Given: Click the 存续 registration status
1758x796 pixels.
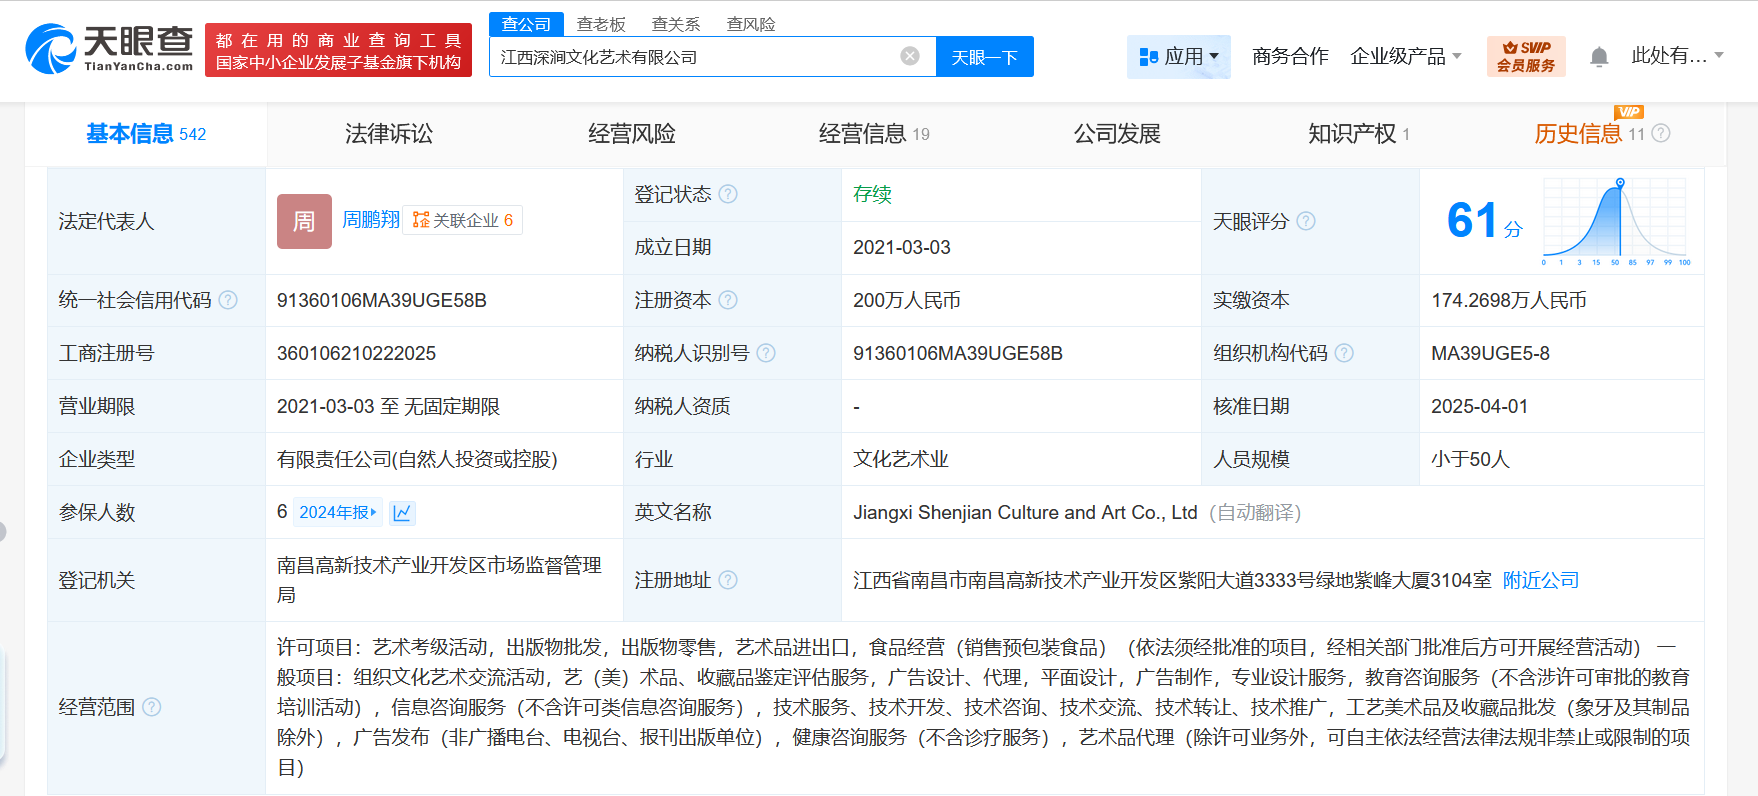Looking at the screenshot, I should pyautogui.click(x=872, y=194).
